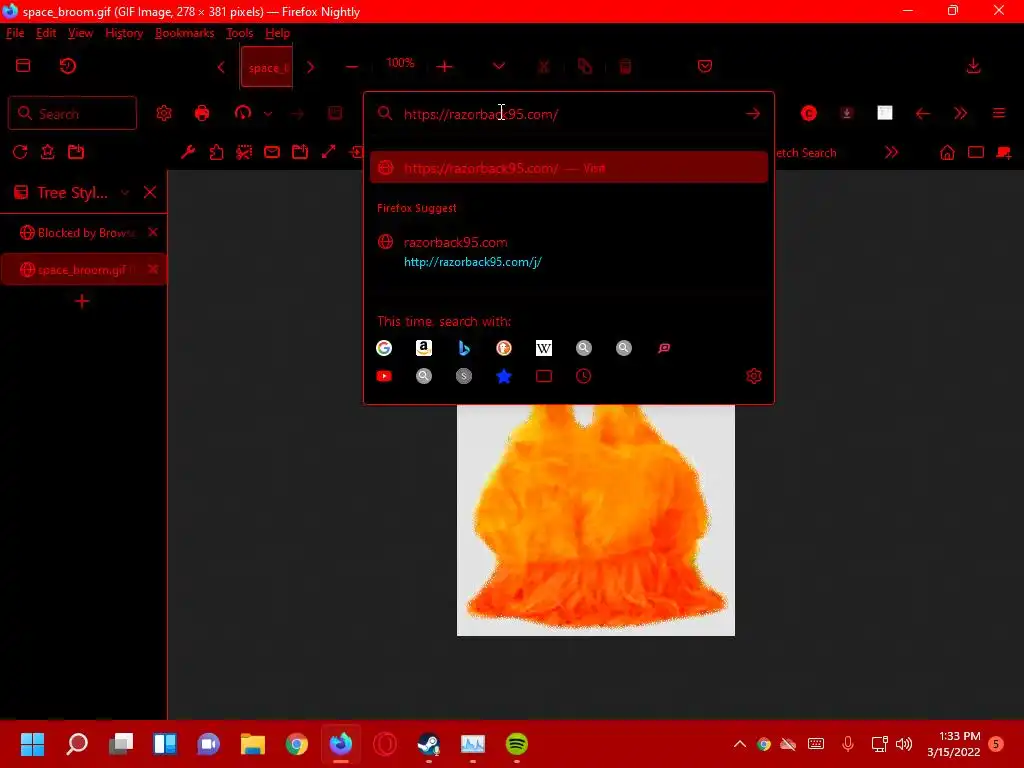This screenshot has width=1024, height=768.
Task: Click the Pocket save icon
Action: pyautogui.click(x=705, y=66)
